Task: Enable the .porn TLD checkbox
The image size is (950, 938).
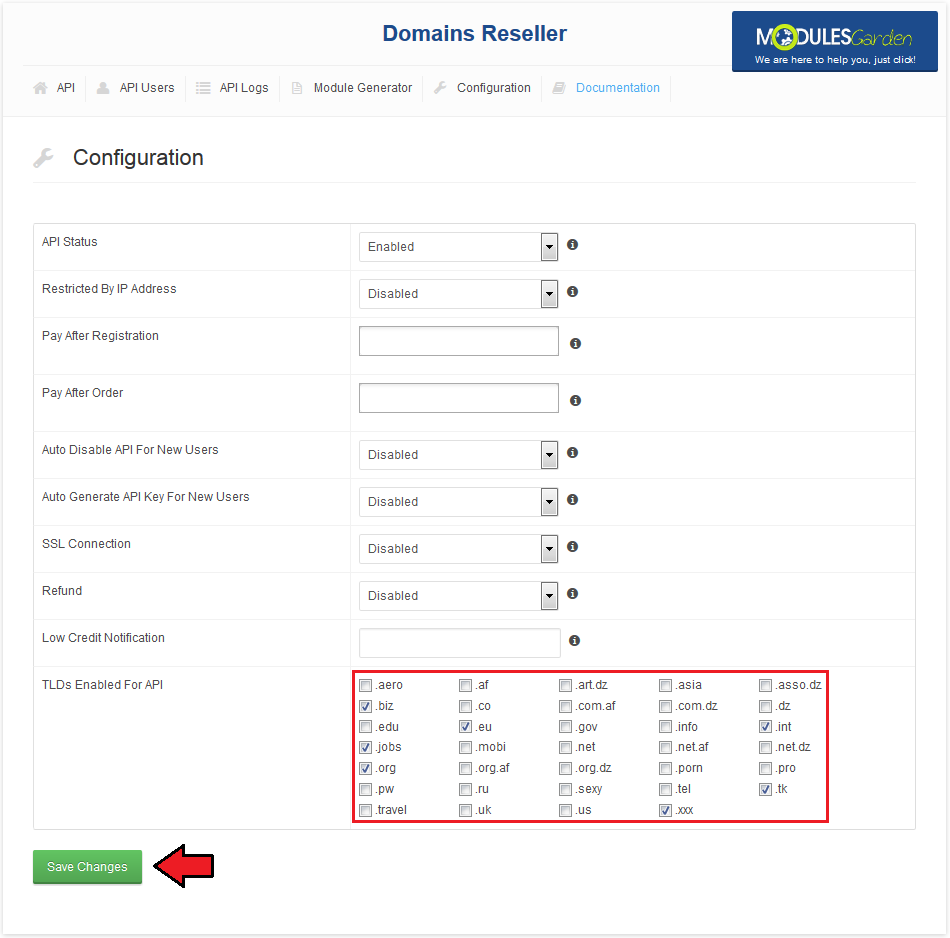Action: [x=665, y=768]
